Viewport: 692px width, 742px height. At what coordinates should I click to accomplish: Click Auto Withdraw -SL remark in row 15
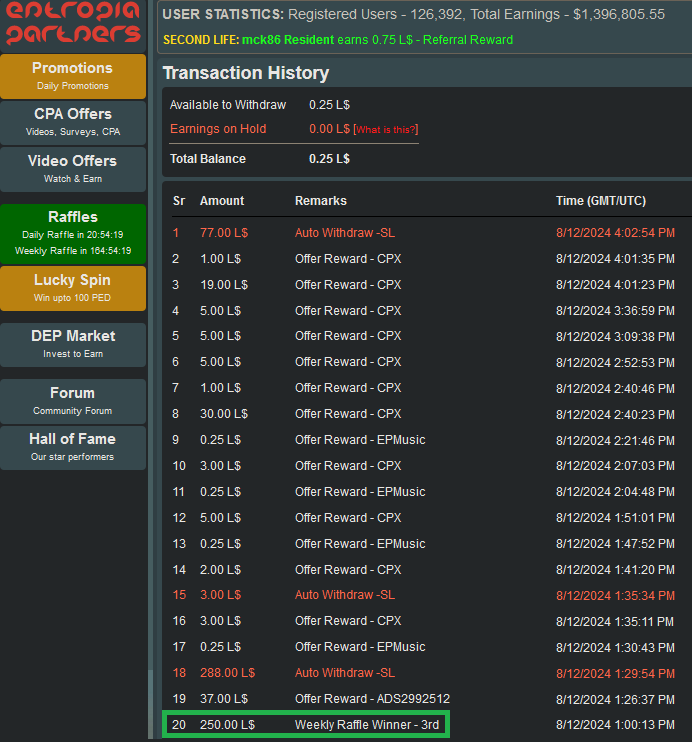345,595
